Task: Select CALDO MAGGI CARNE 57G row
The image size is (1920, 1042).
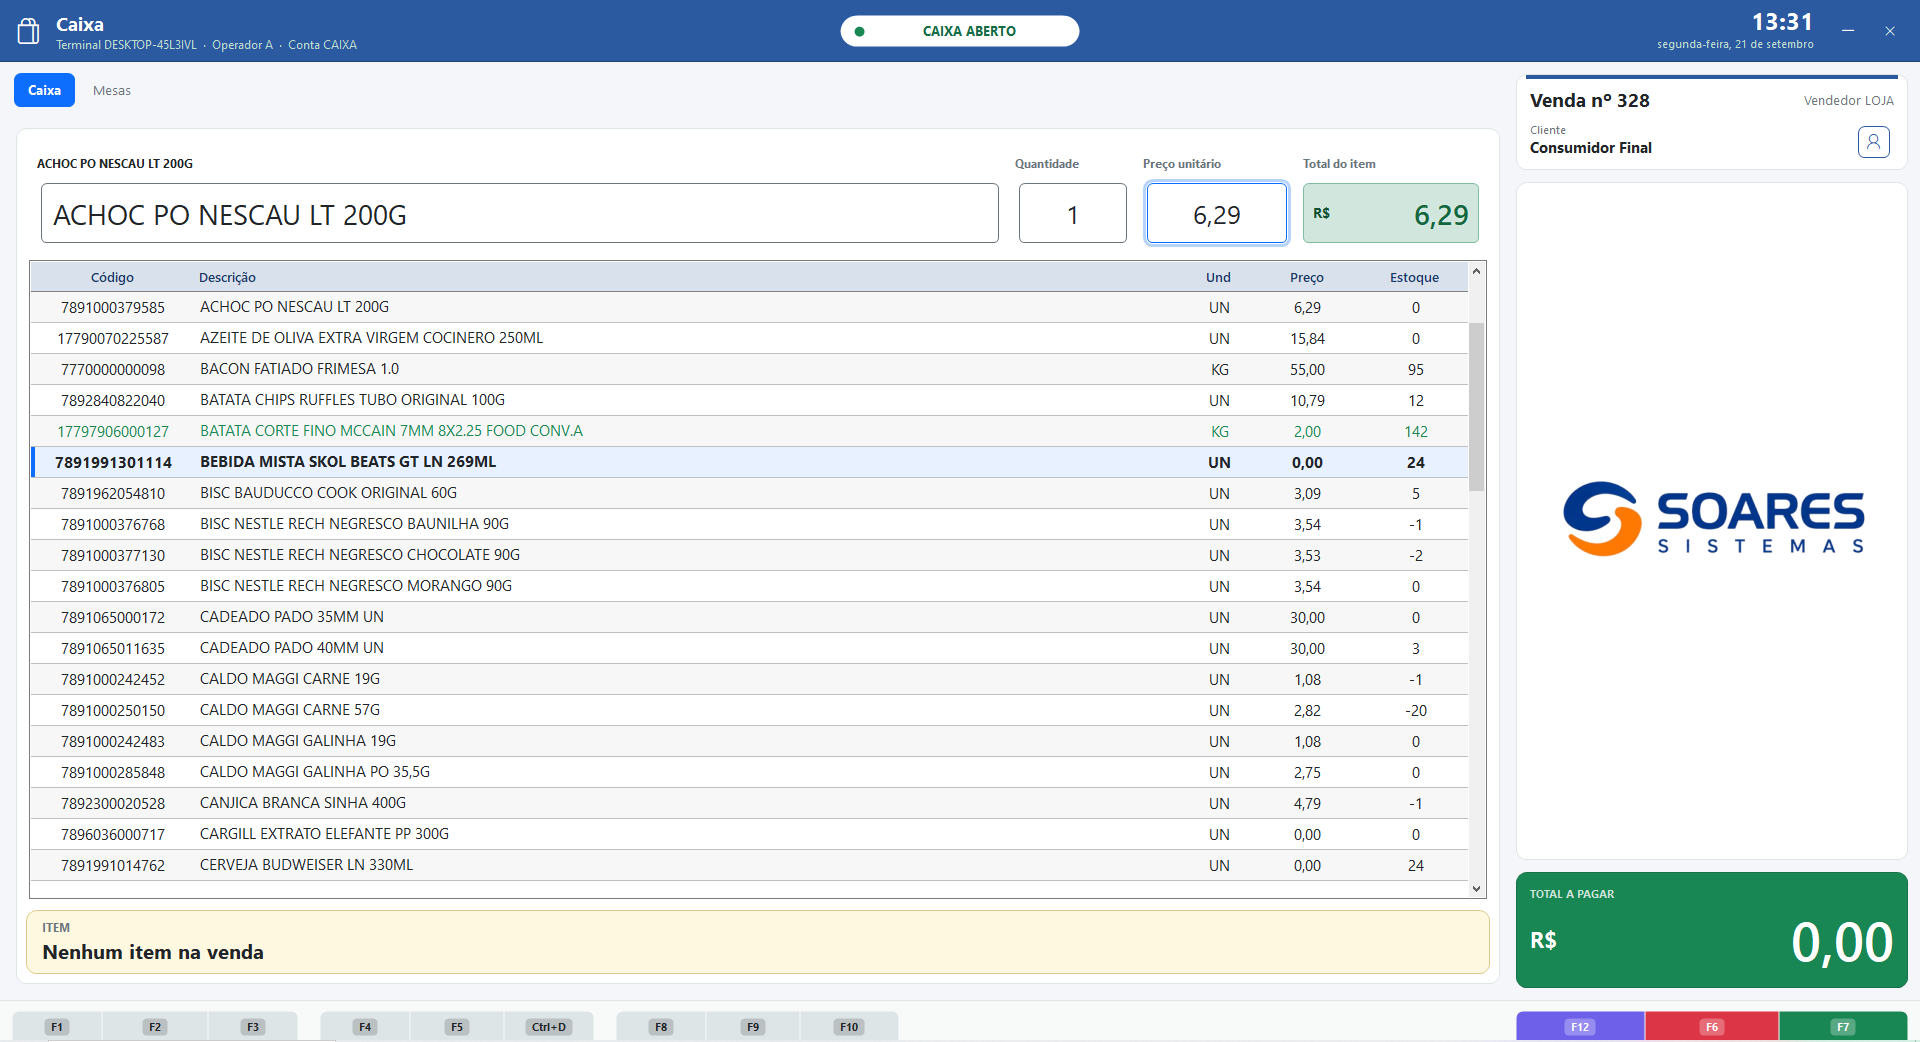Action: [749, 710]
